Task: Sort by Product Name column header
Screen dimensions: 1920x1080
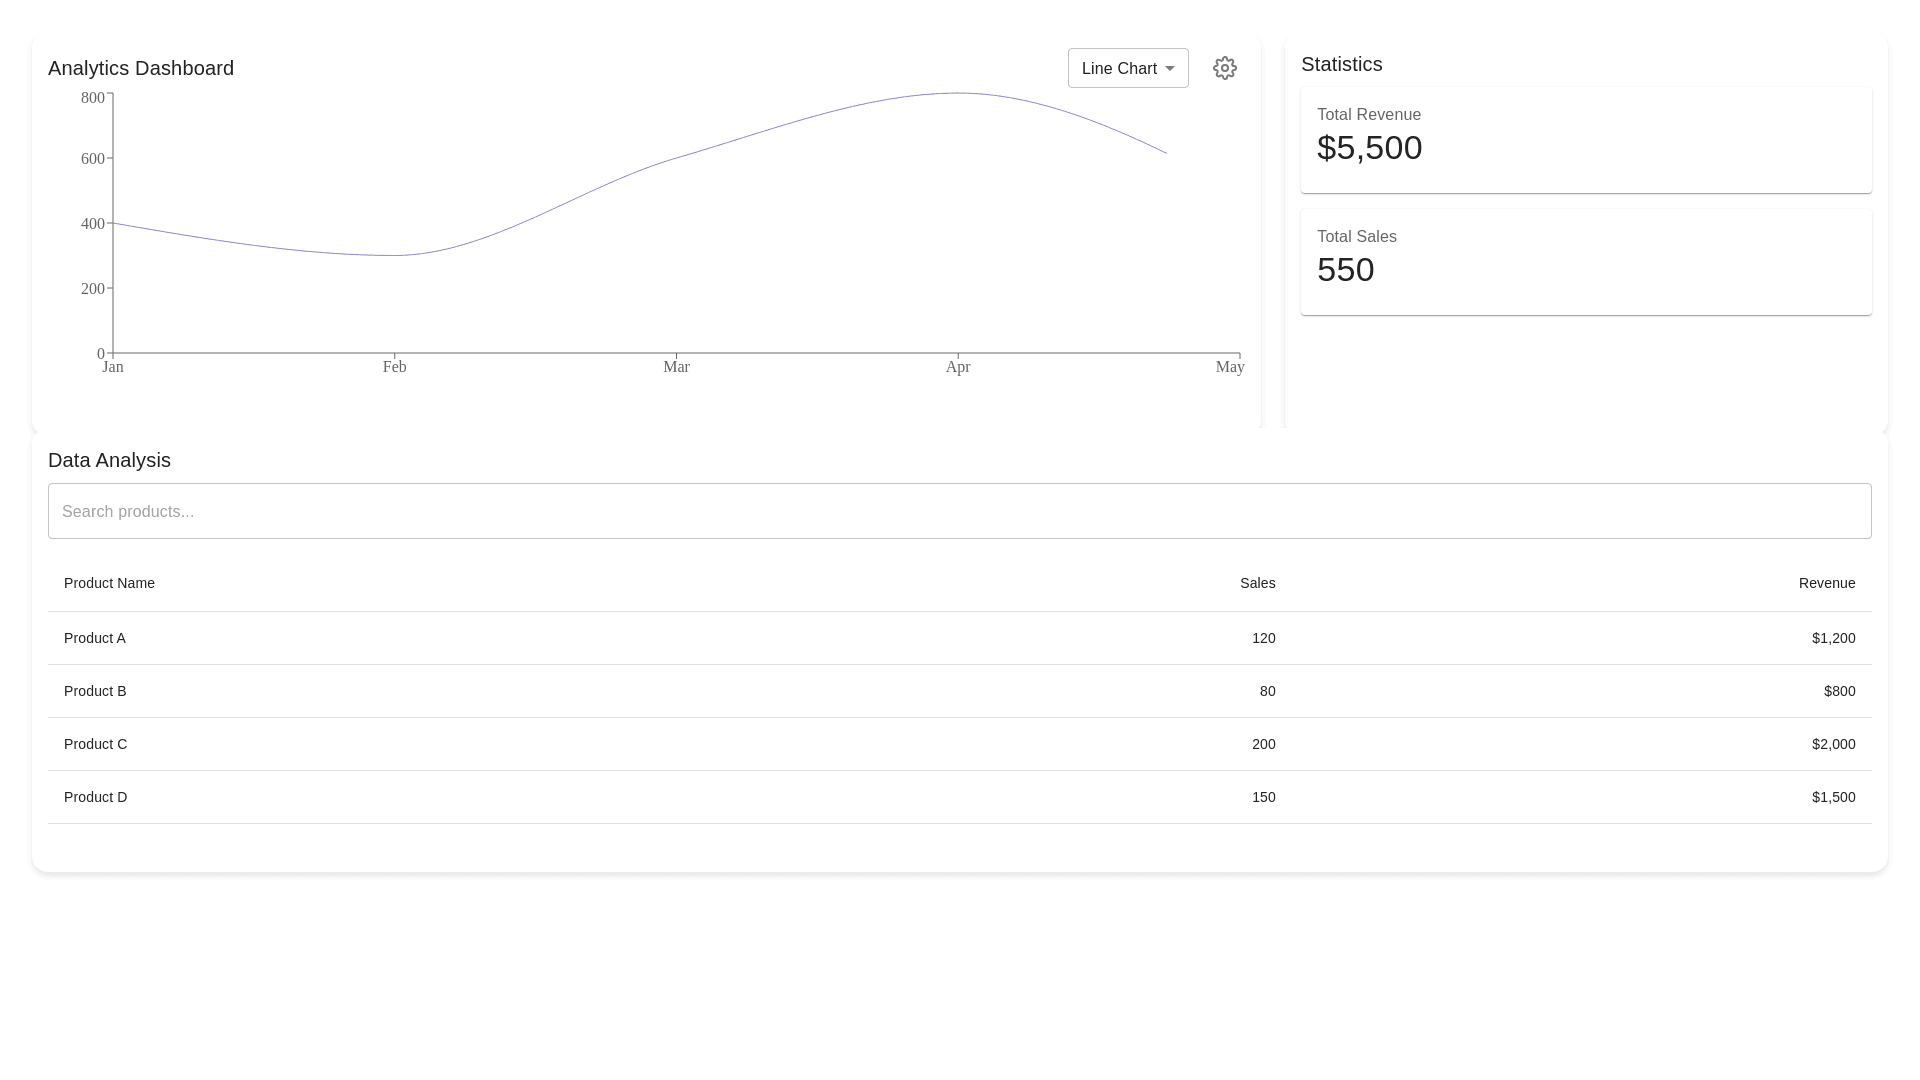Action: (109, 583)
